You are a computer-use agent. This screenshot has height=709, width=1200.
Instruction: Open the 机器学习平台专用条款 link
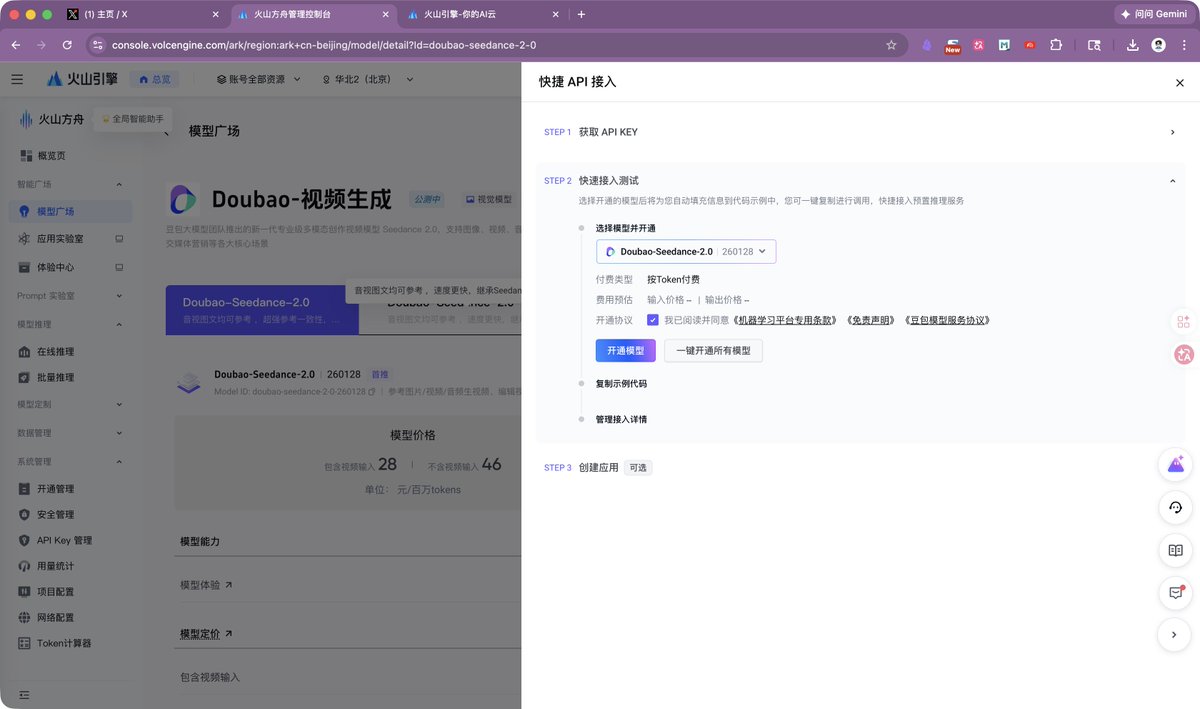coord(786,321)
